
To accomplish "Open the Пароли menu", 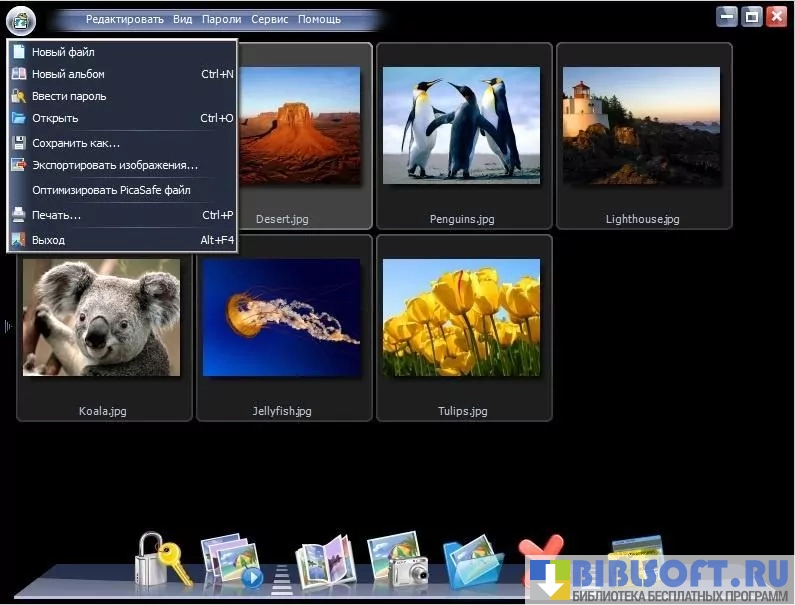I will coord(221,19).
